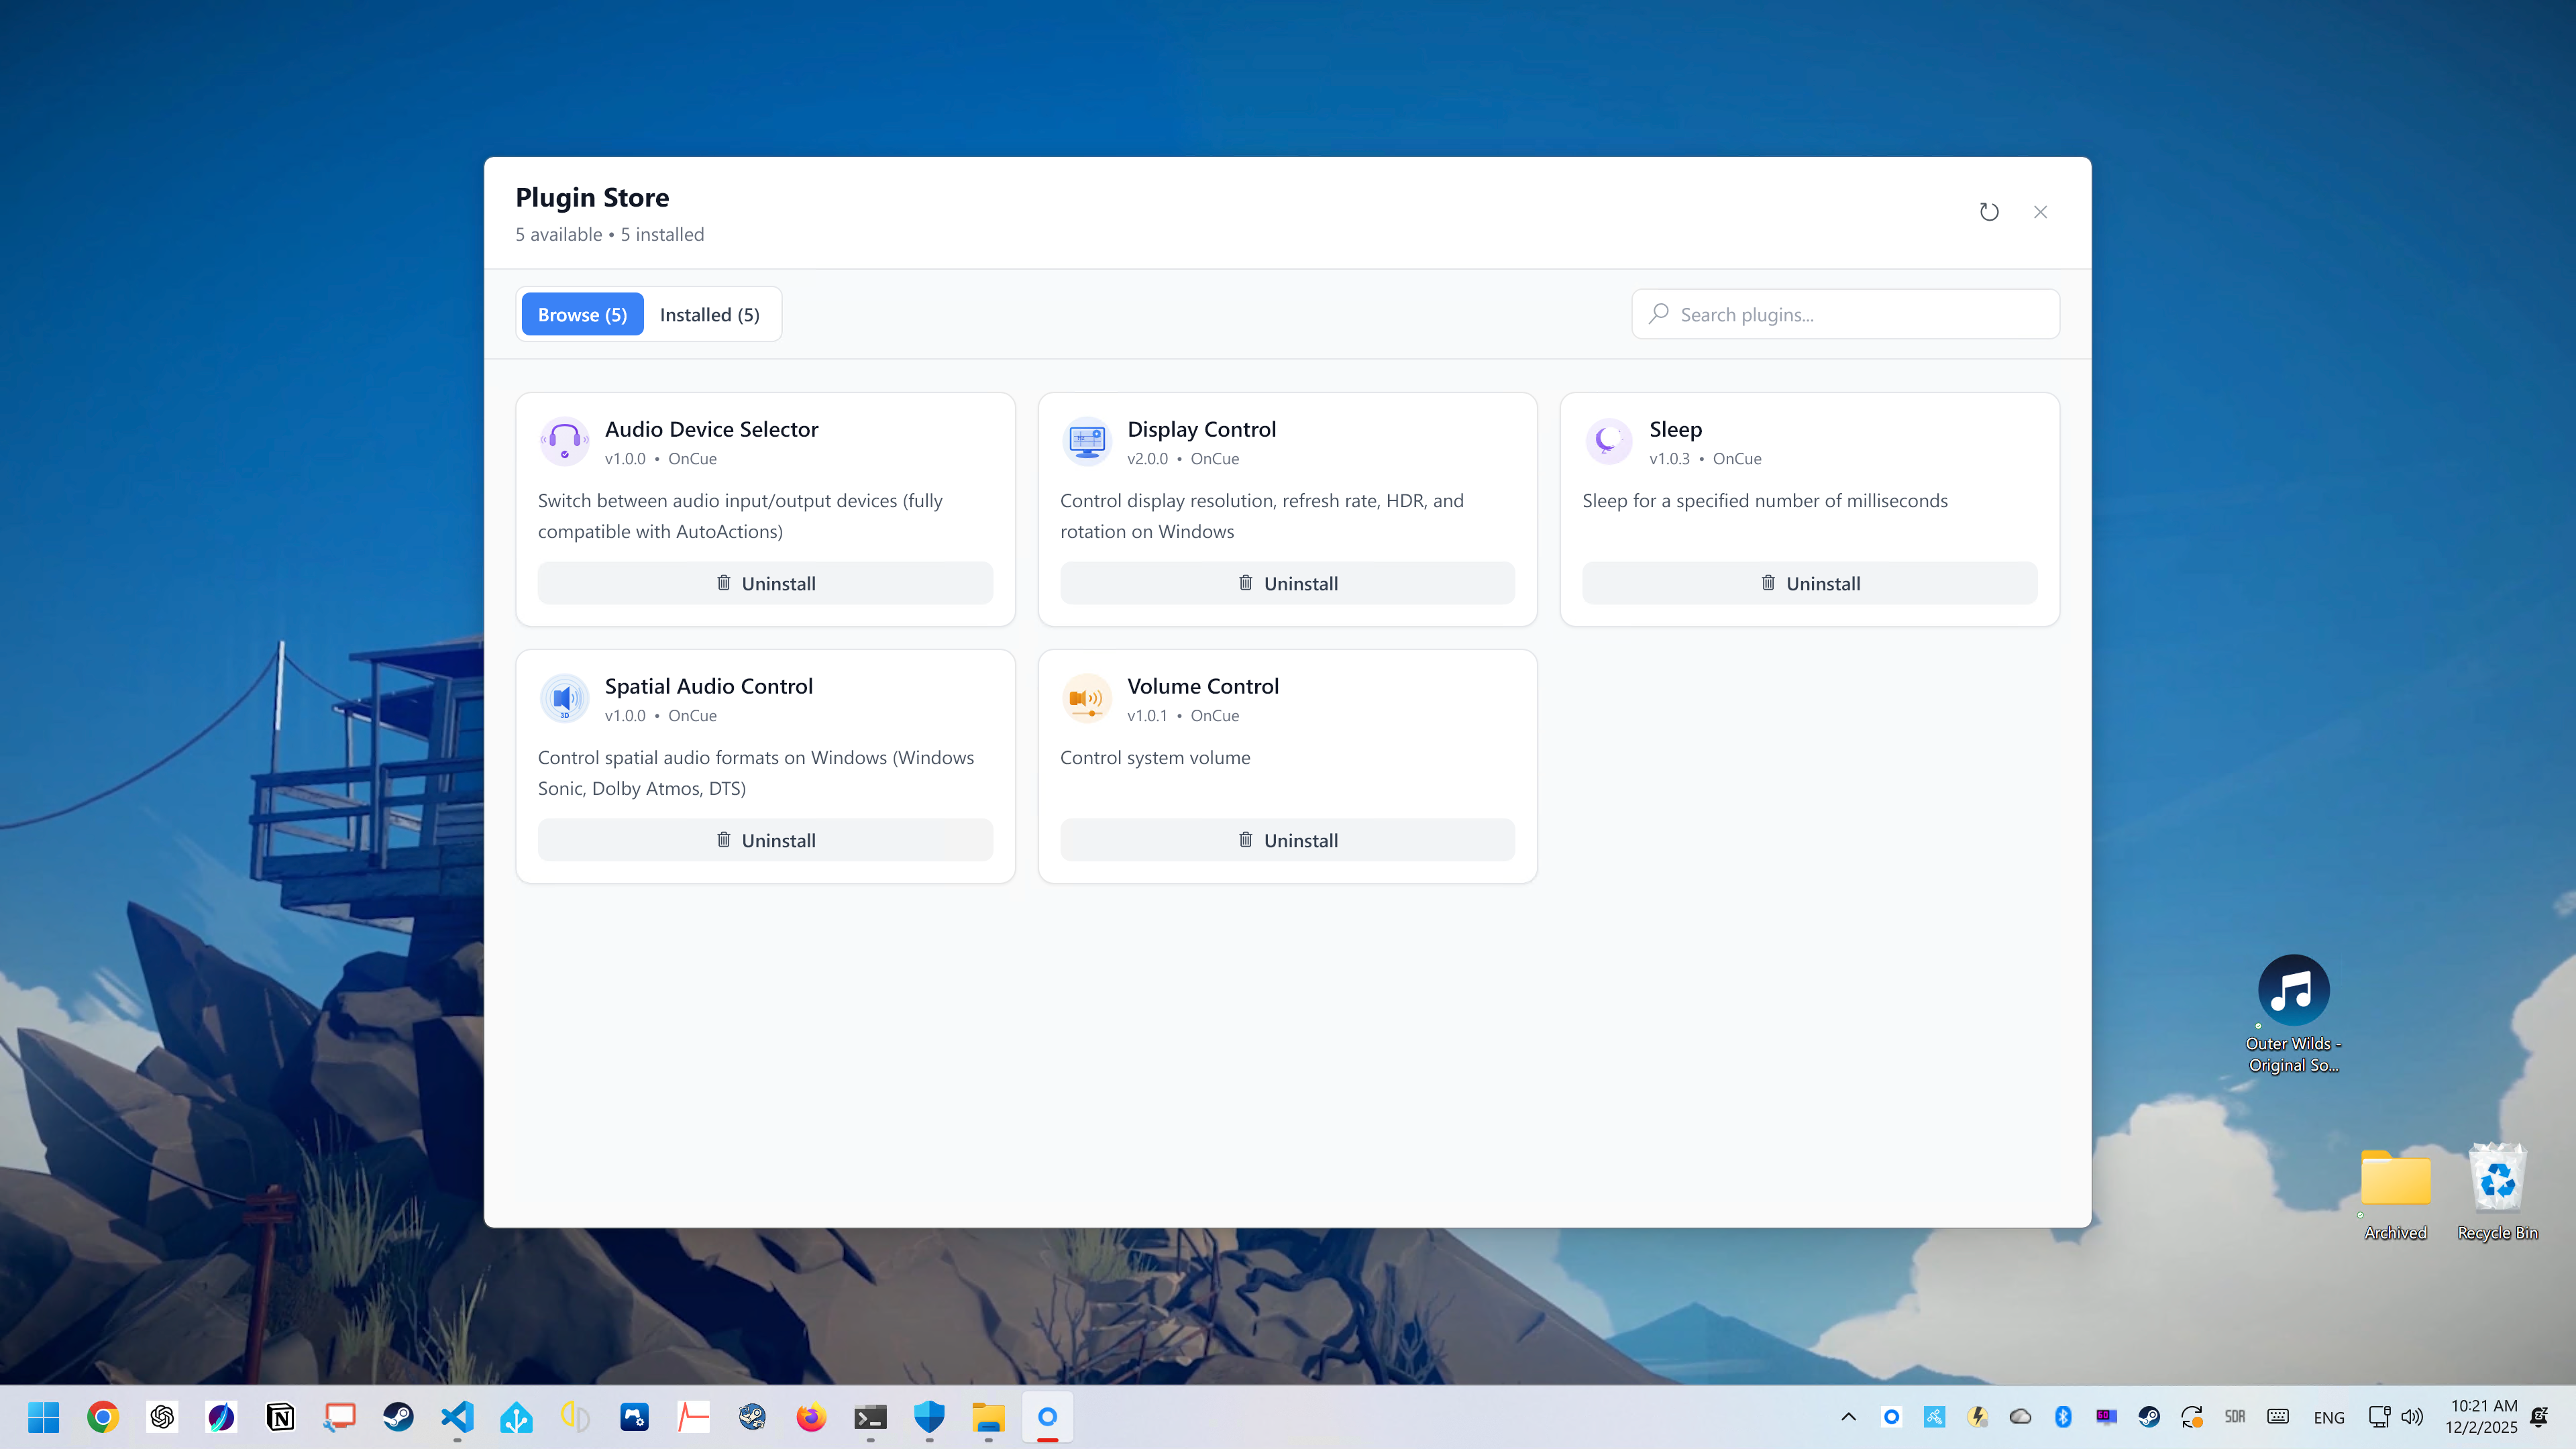The height and width of the screenshot is (1449, 2576).
Task: Uninstall the Spatial Audio Control plugin
Action: [x=765, y=840]
